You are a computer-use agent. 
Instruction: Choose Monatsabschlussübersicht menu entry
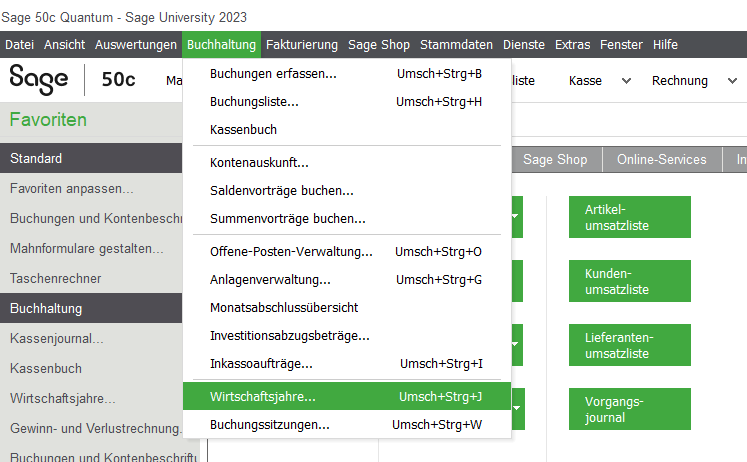click(x=347, y=308)
